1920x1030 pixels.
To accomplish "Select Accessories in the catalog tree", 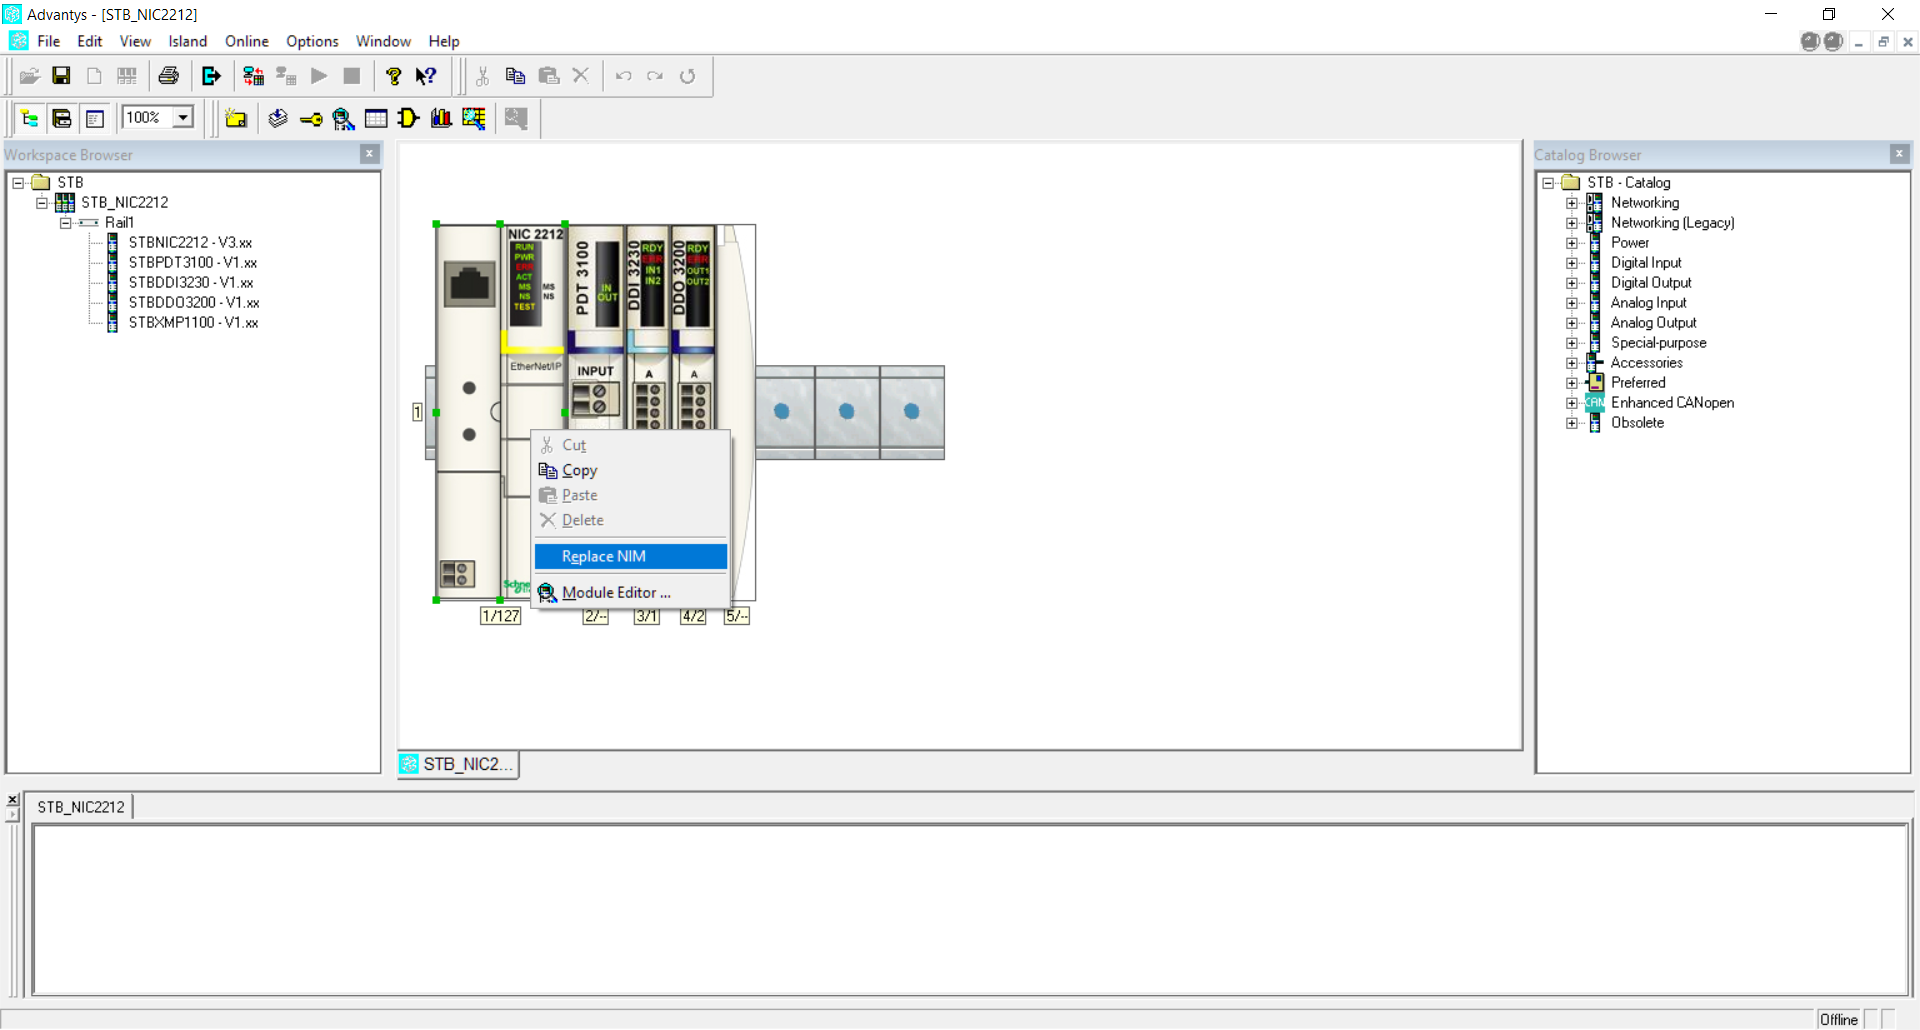I will point(1646,362).
